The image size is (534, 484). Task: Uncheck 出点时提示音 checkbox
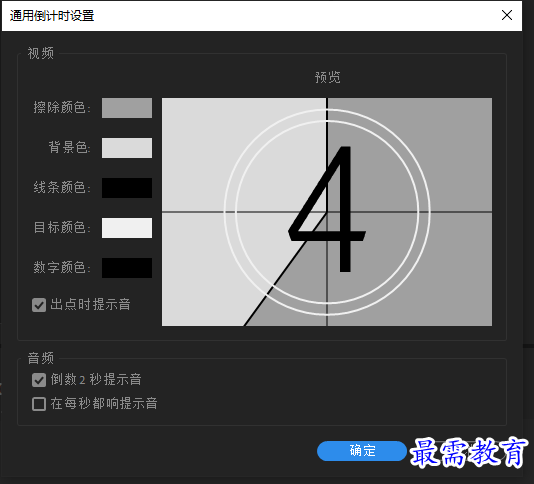pos(39,305)
